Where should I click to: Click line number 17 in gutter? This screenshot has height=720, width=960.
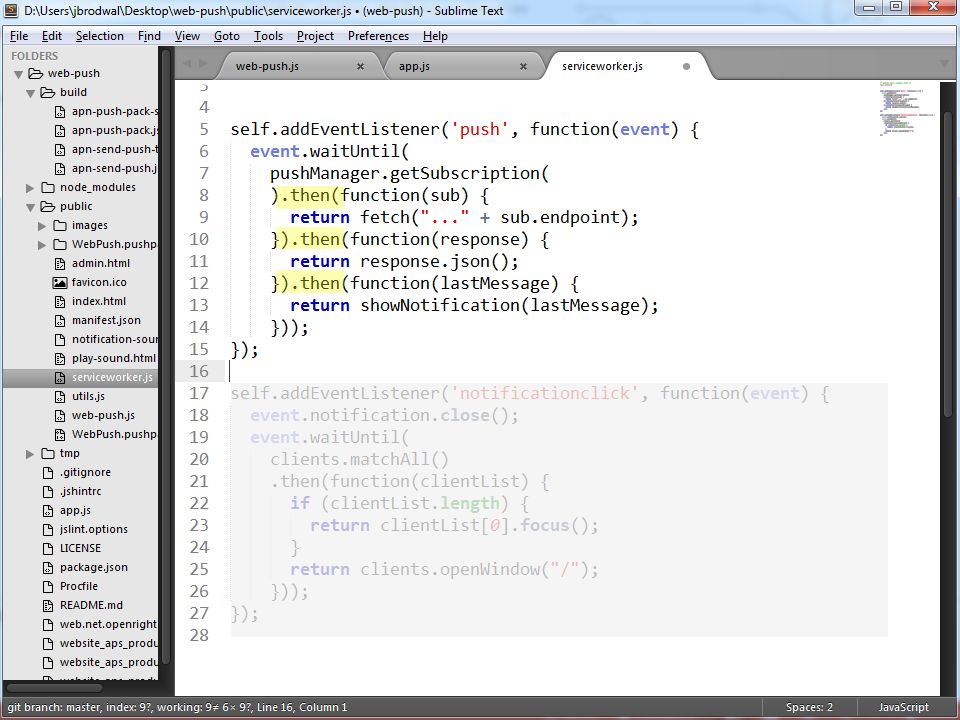tap(199, 393)
